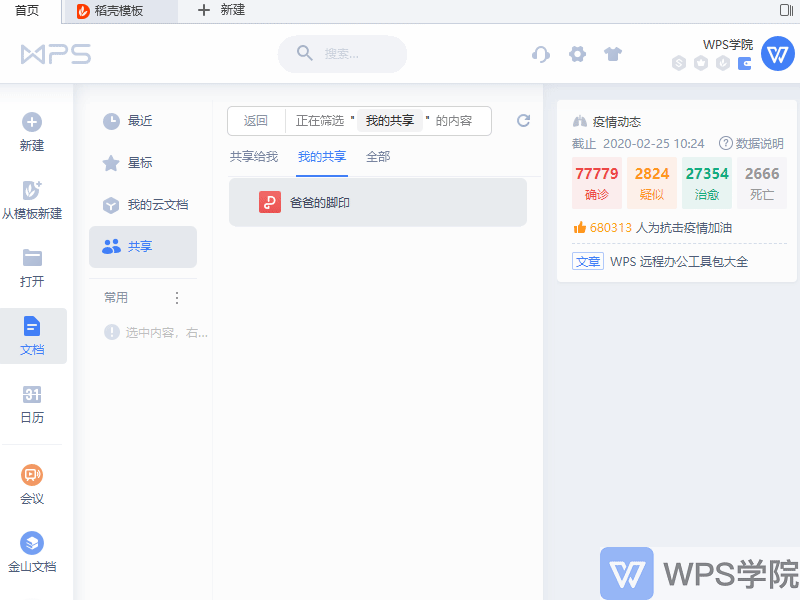Click the magnifier search icon

point(305,53)
